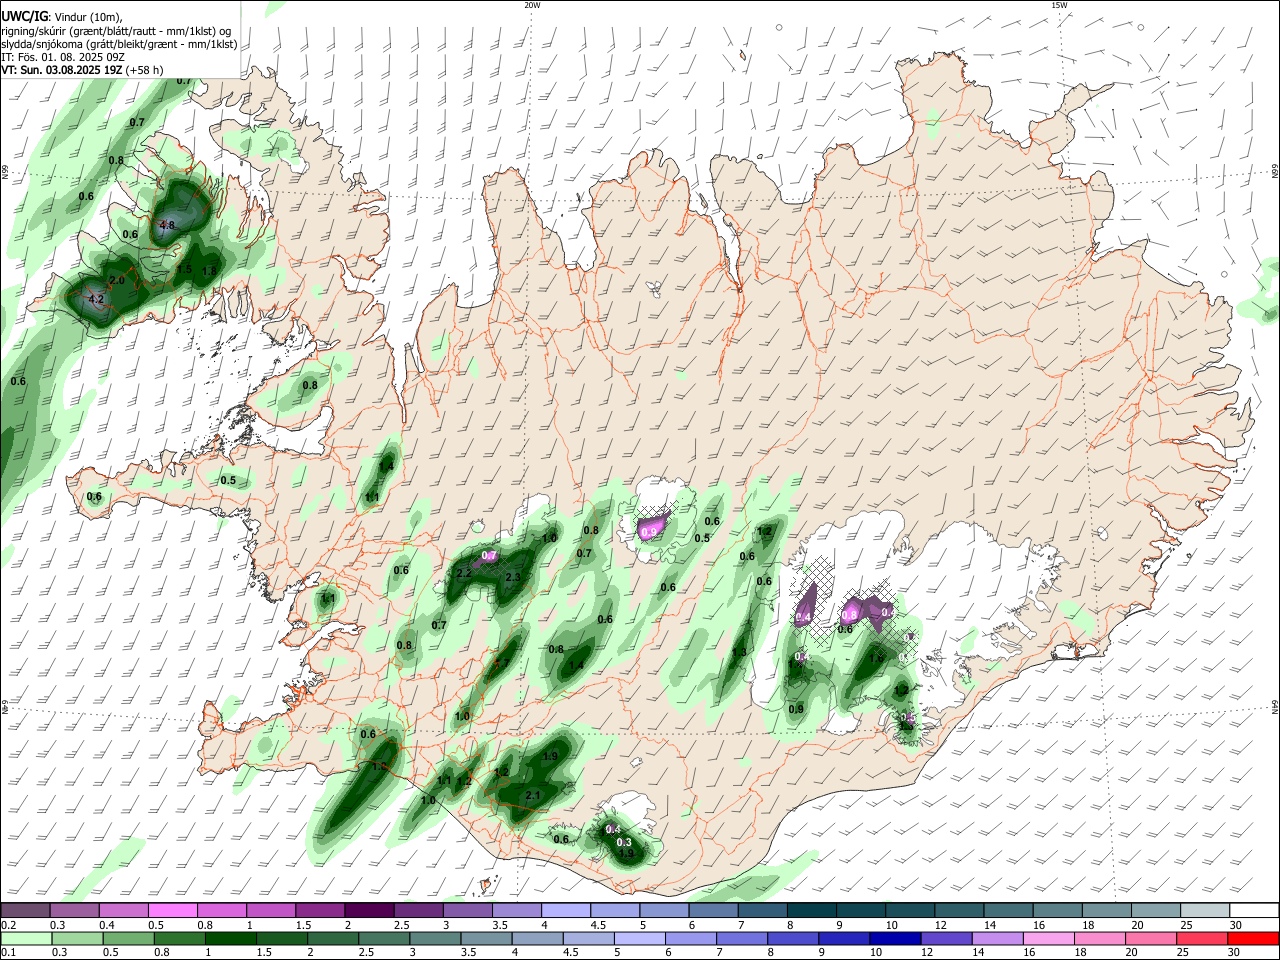Click the darkest blue swatch between 10 and 12
Screen dimensions: 1280x960
893,938
